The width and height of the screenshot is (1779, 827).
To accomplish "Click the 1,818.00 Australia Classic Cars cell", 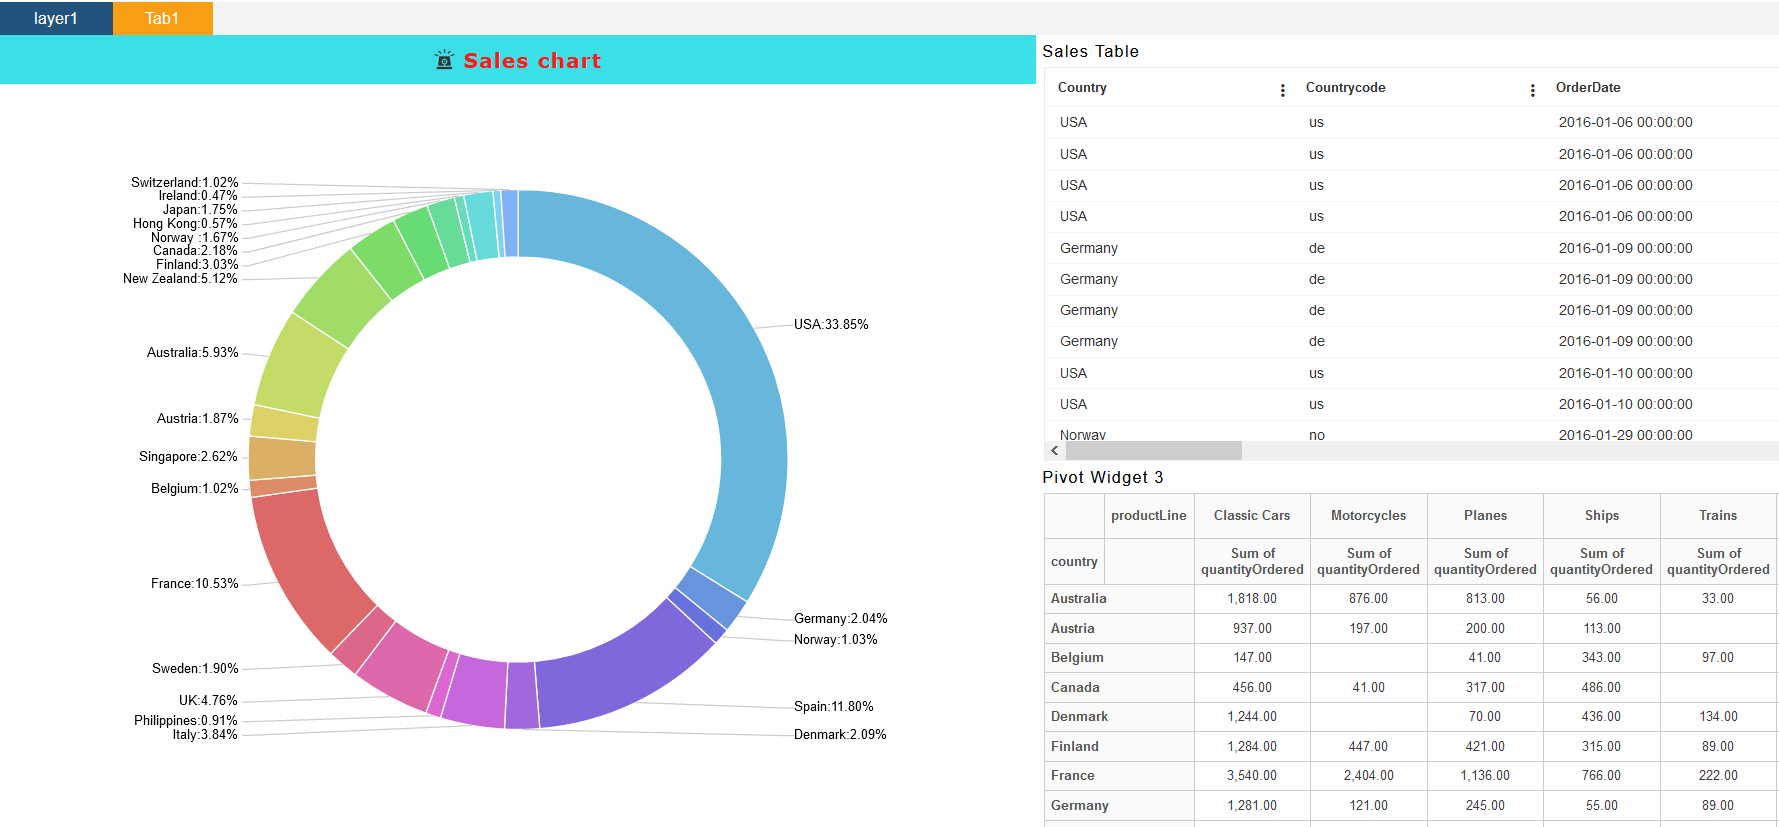I will [x=1252, y=598].
